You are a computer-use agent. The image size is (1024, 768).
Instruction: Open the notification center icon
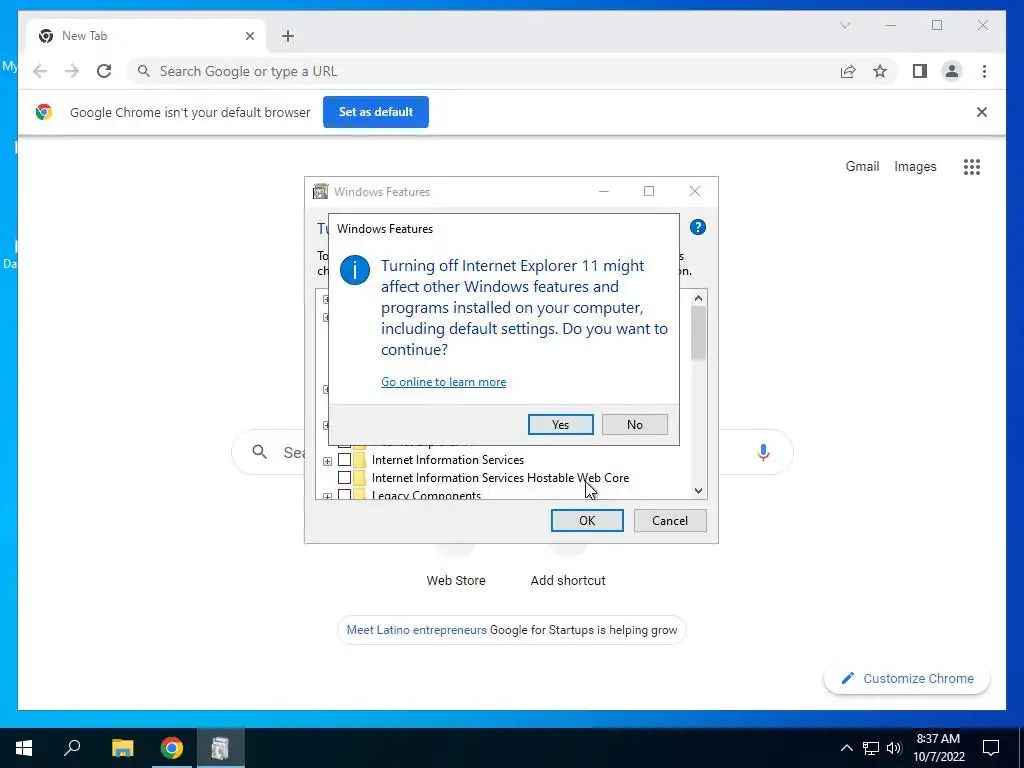click(991, 748)
